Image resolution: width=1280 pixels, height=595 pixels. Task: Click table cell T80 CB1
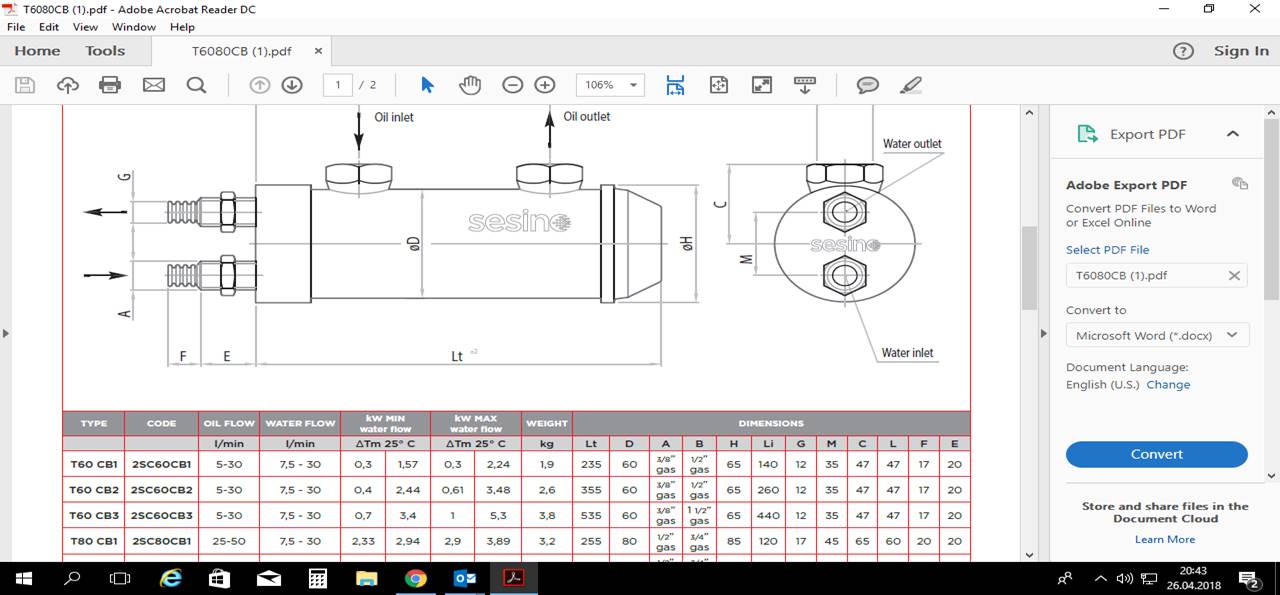pos(93,541)
